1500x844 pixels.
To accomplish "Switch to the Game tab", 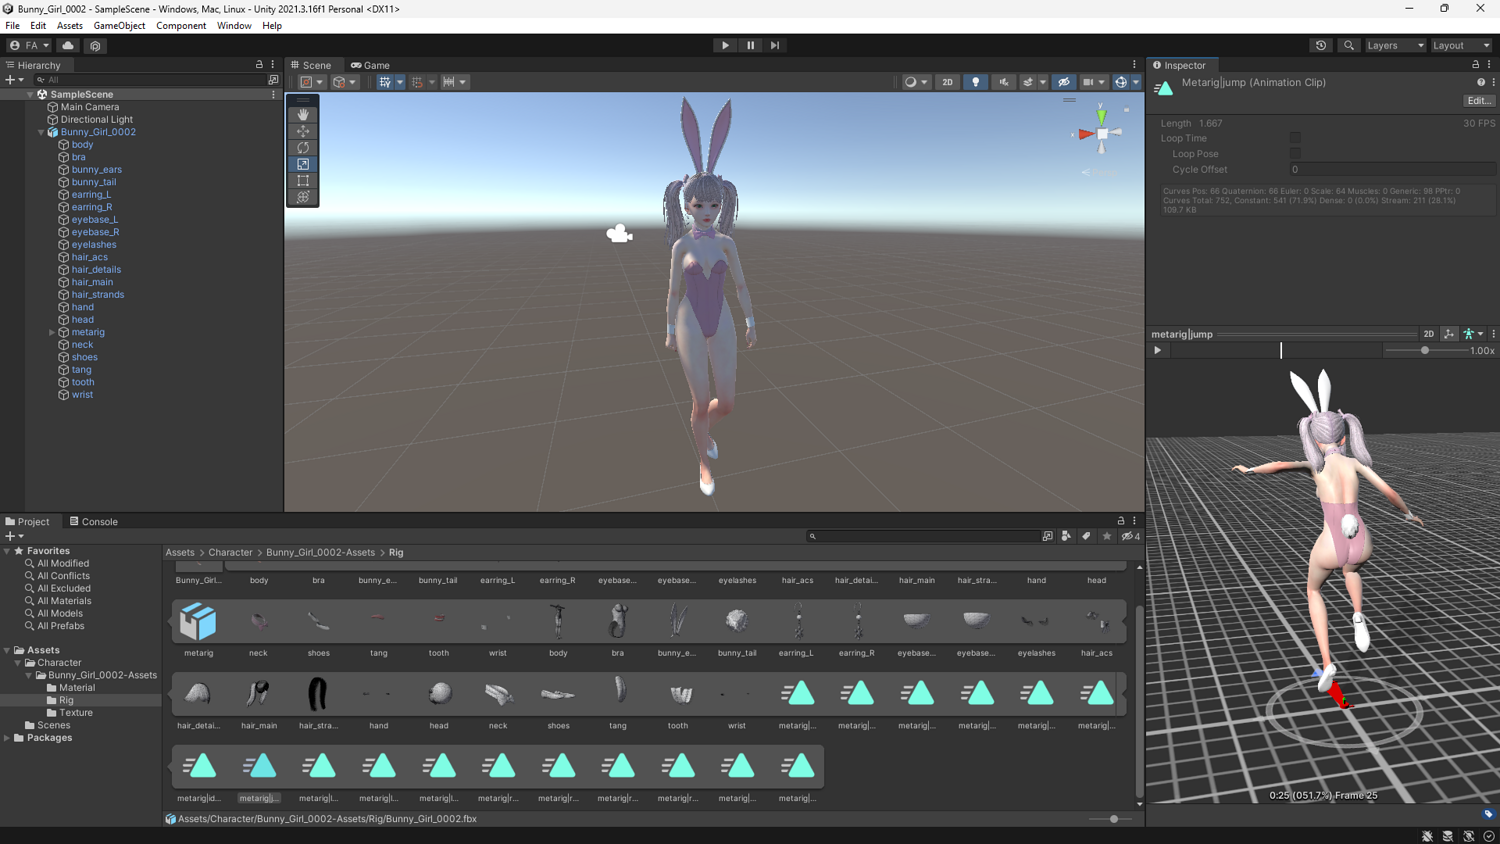I will click(370, 65).
